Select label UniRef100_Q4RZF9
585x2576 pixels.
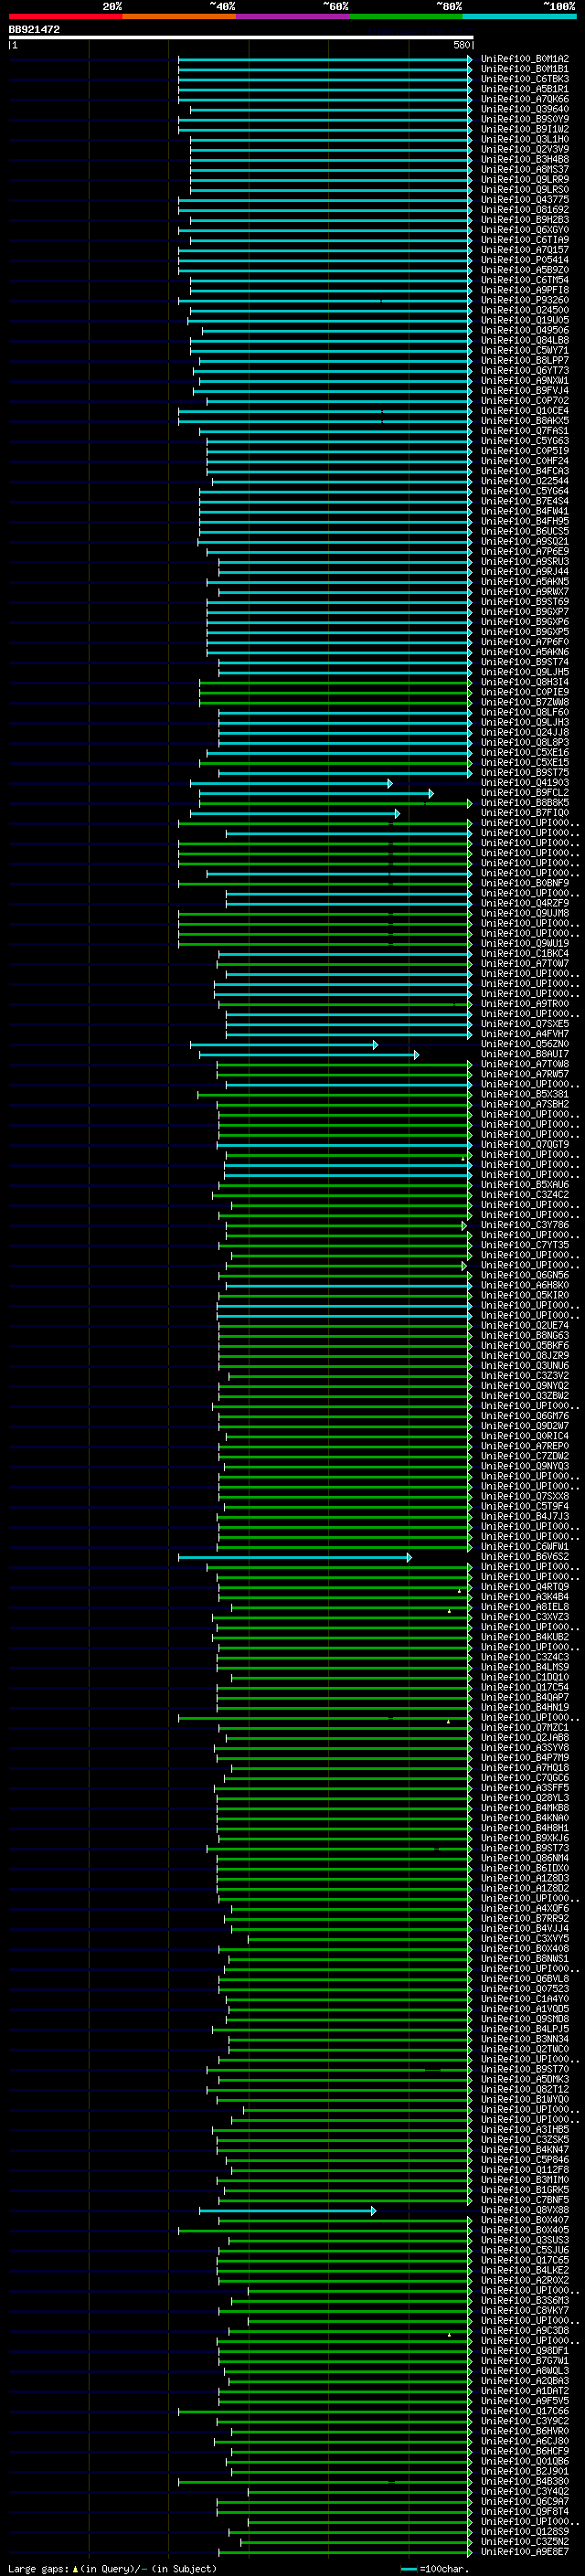pos(524,903)
